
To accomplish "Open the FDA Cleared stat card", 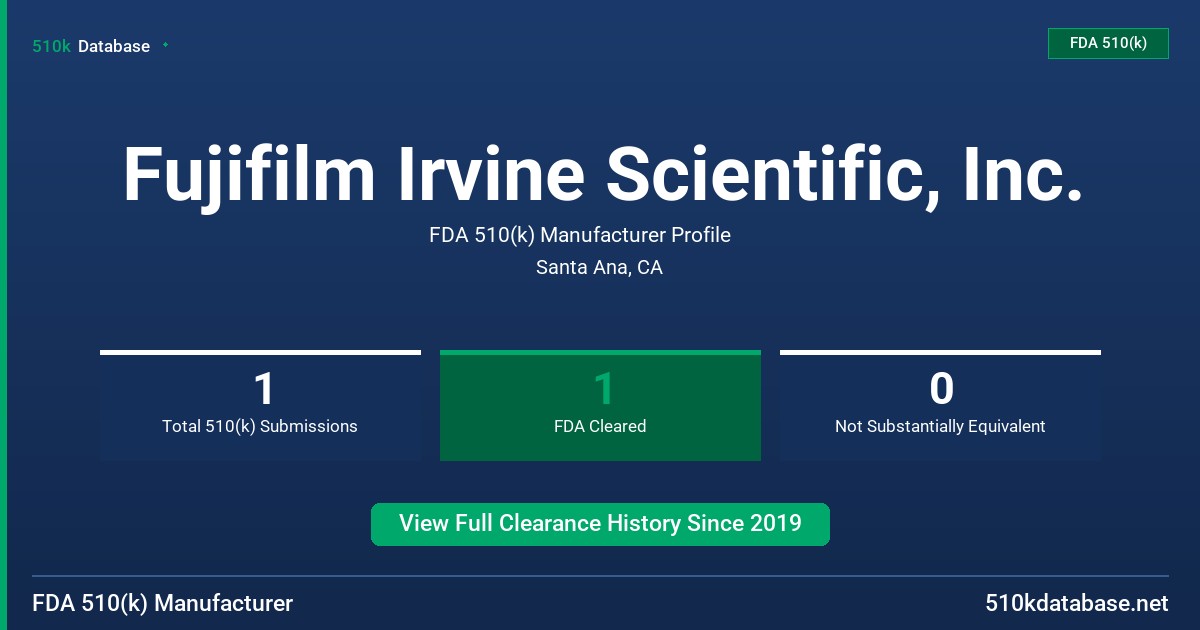I will (600, 405).
